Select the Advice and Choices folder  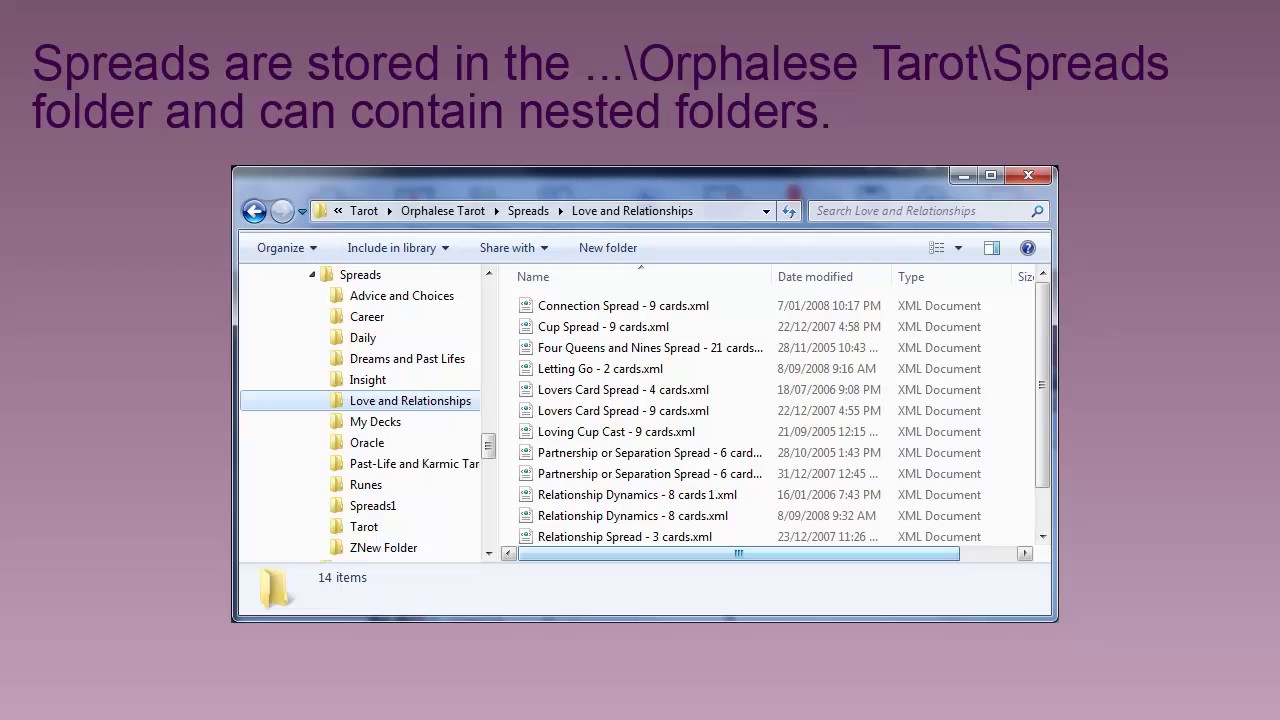point(402,296)
